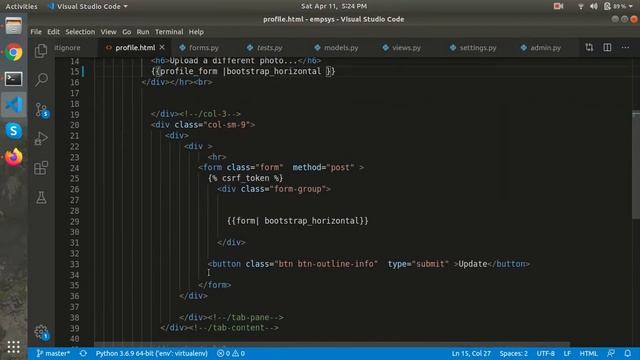
Task: Open the Terminal menu
Action: (x=169, y=32)
